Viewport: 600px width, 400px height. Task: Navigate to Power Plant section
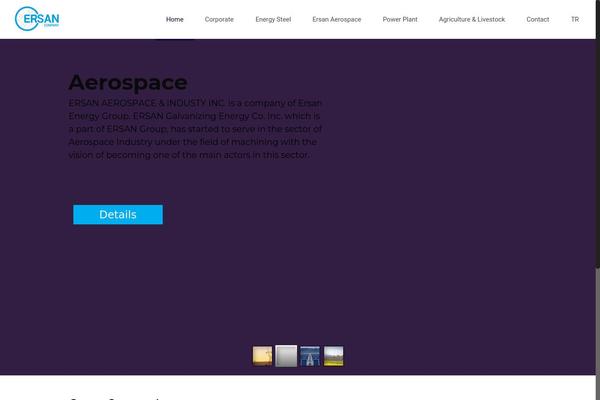[x=400, y=20]
